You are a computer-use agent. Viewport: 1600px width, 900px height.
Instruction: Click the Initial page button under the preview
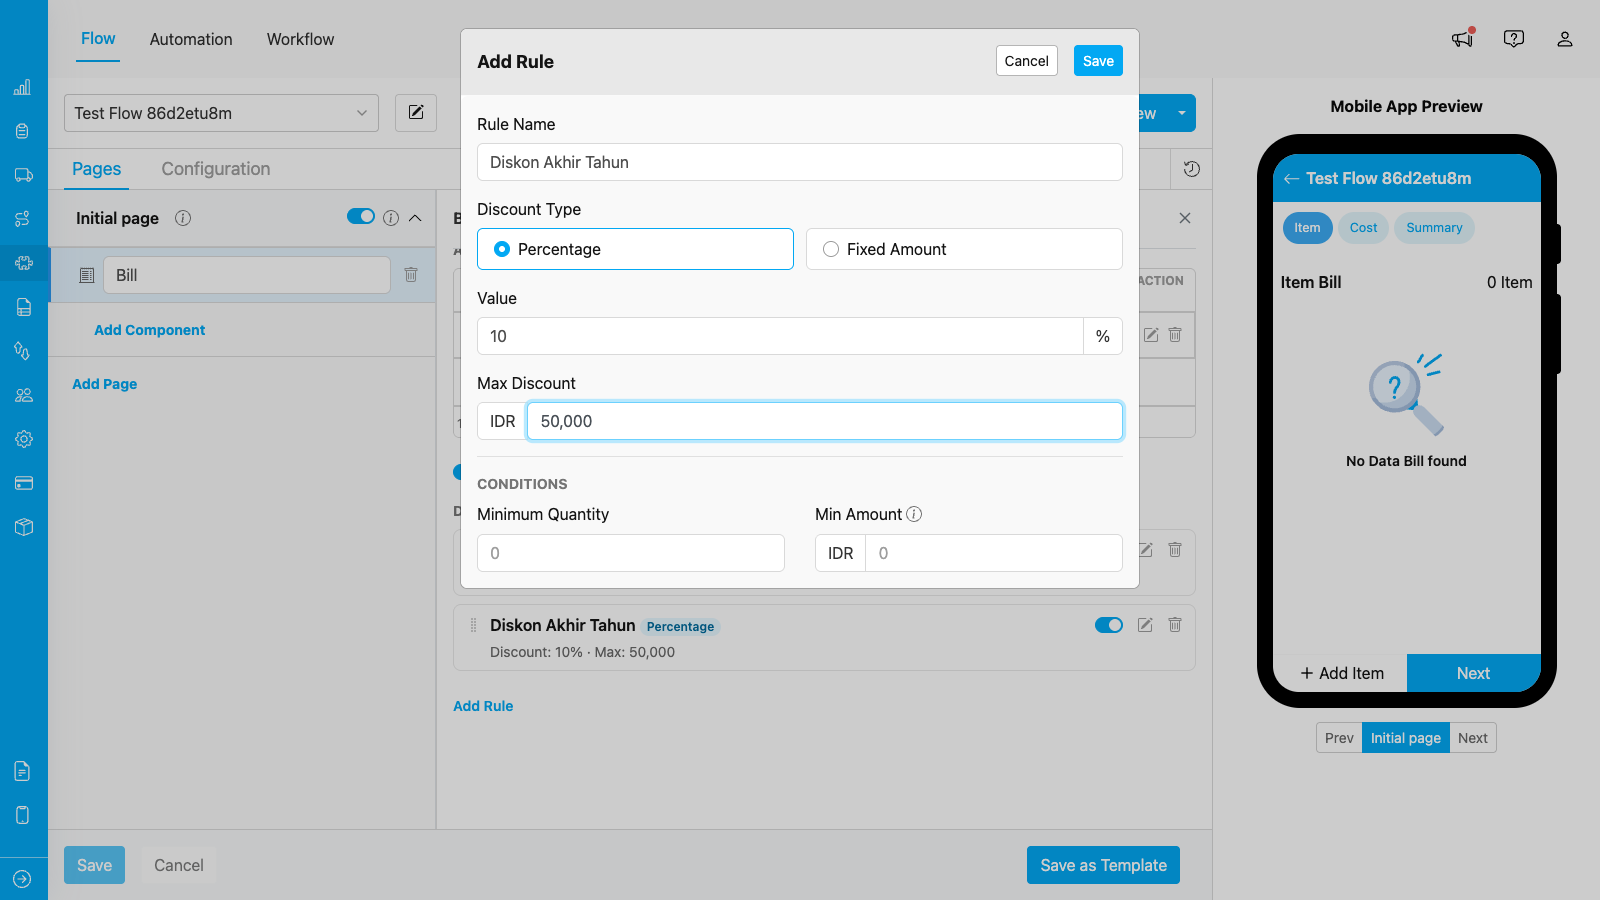tap(1406, 738)
